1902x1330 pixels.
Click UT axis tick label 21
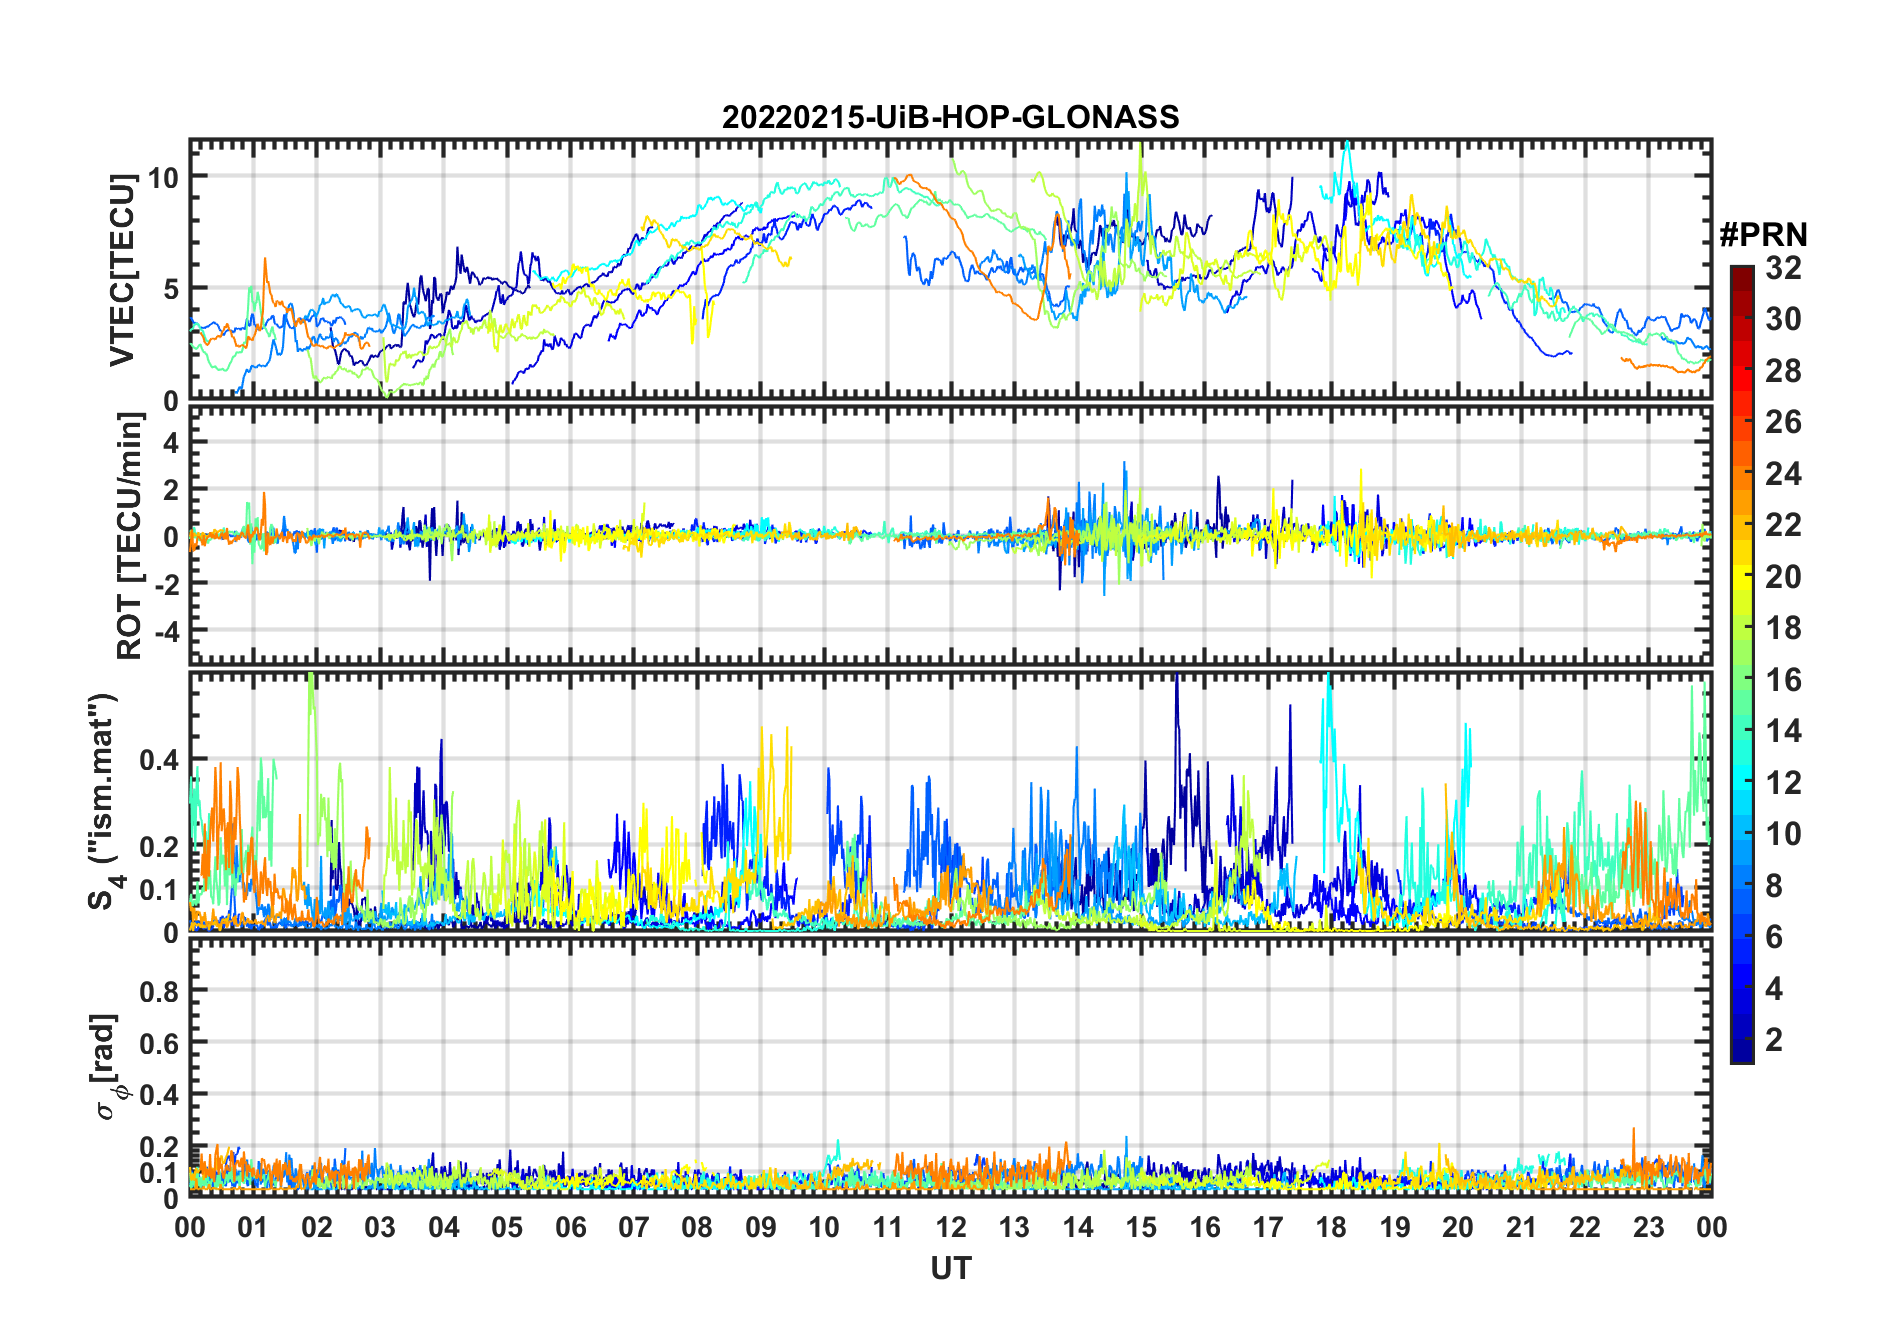point(1521,1227)
